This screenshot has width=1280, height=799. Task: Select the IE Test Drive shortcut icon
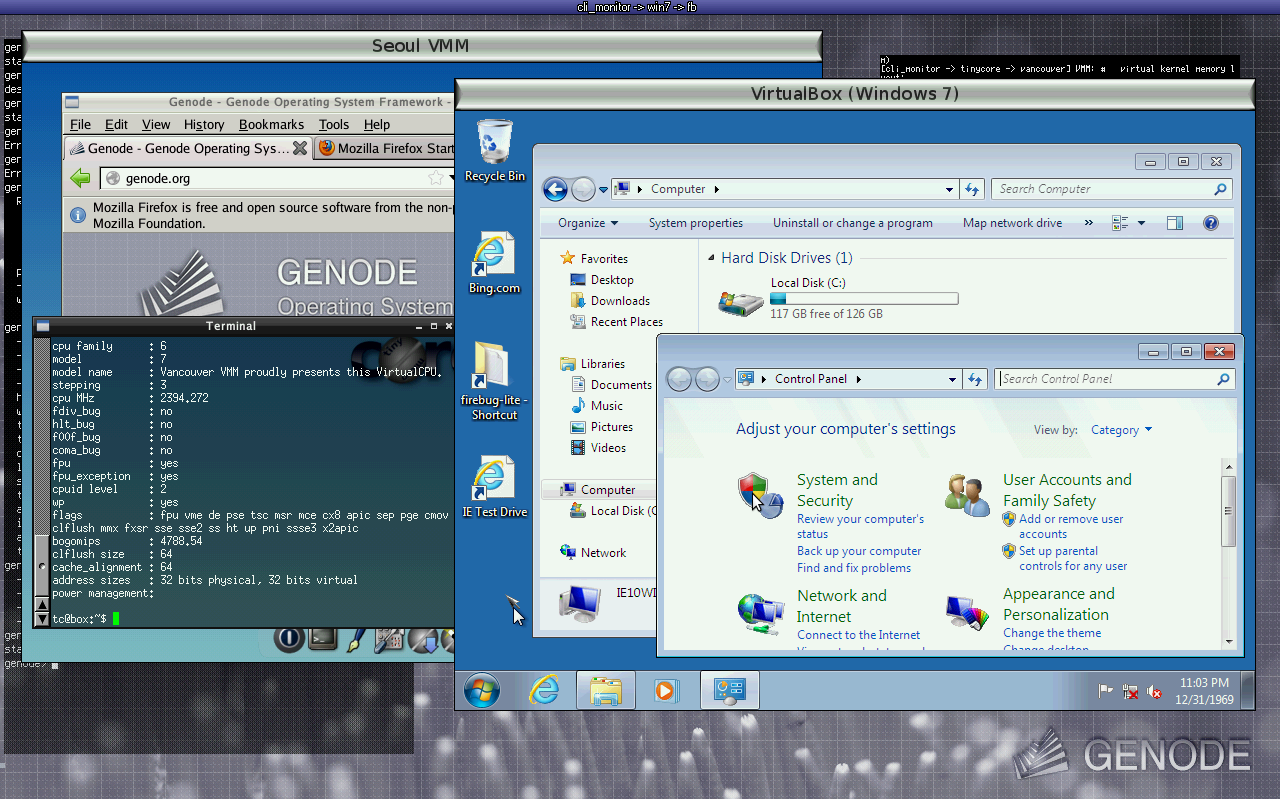[x=494, y=487]
